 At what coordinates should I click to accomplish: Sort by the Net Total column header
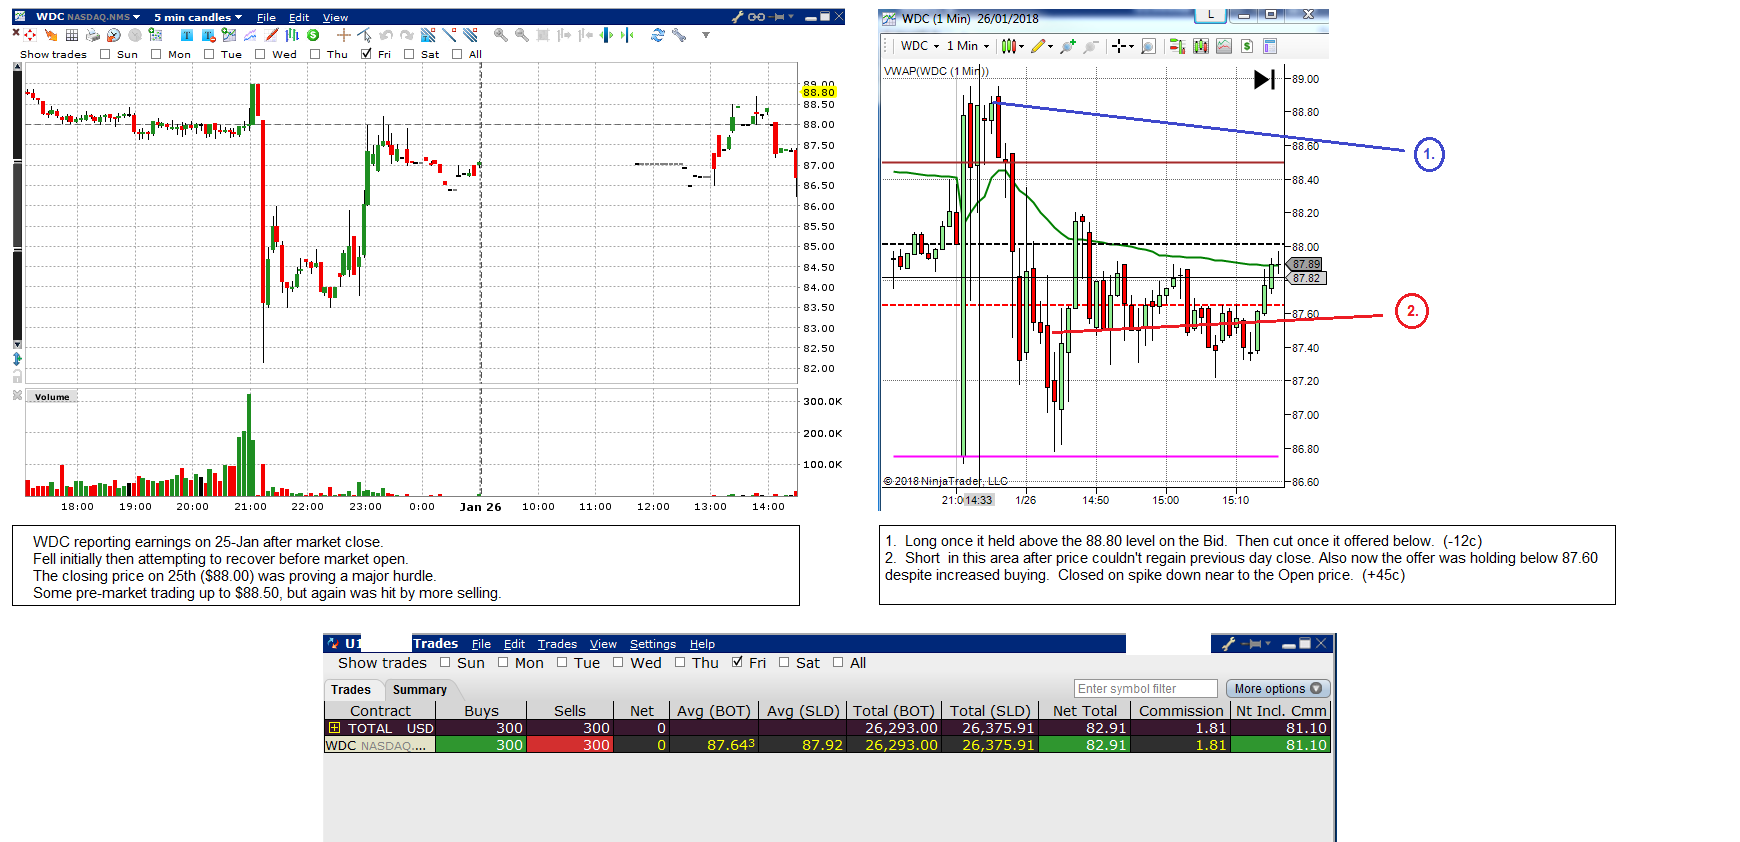click(1085, 711)
